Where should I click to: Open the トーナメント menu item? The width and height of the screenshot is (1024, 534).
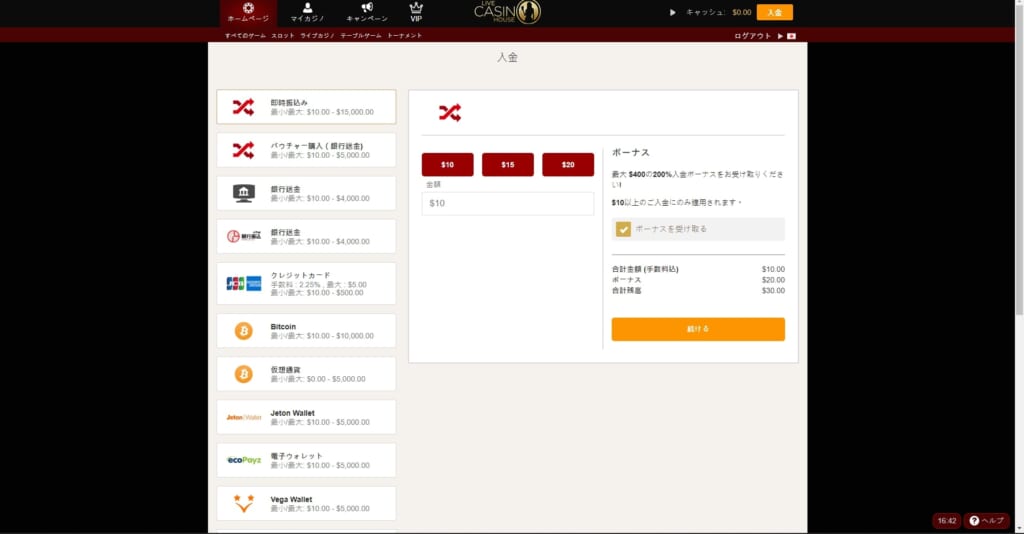pos(404,36)
